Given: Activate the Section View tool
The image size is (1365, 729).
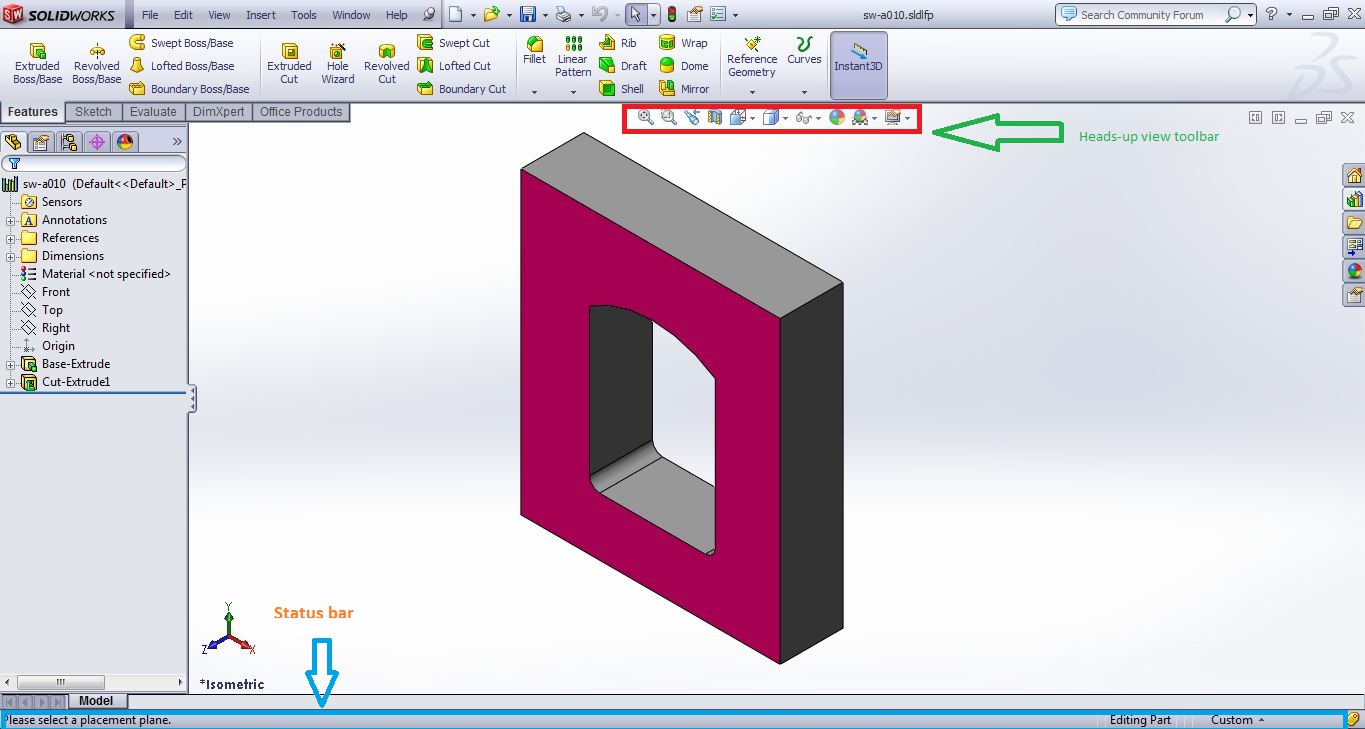Looking at the screenshot, I should tap(713, 117).
